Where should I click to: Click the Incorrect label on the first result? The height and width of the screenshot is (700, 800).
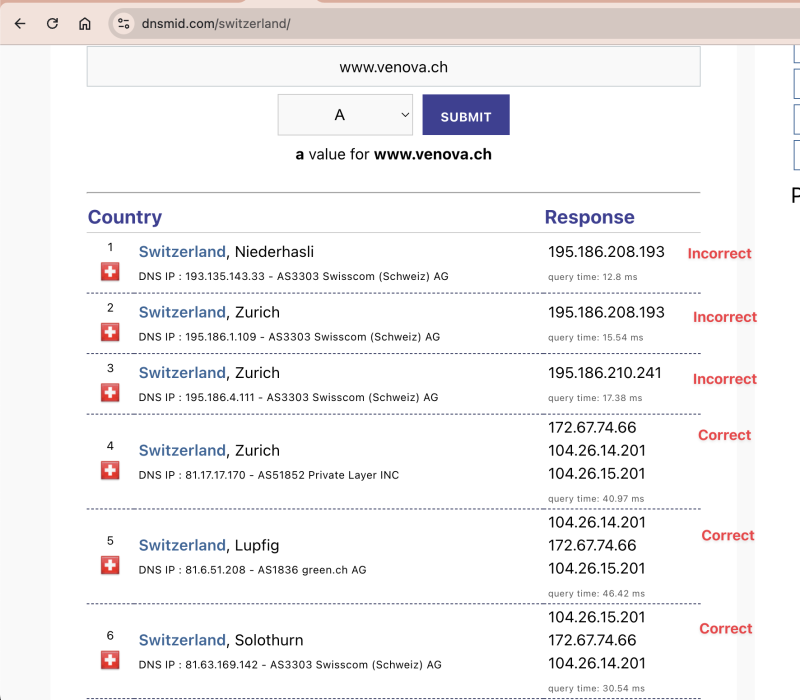tap(719, 254)
